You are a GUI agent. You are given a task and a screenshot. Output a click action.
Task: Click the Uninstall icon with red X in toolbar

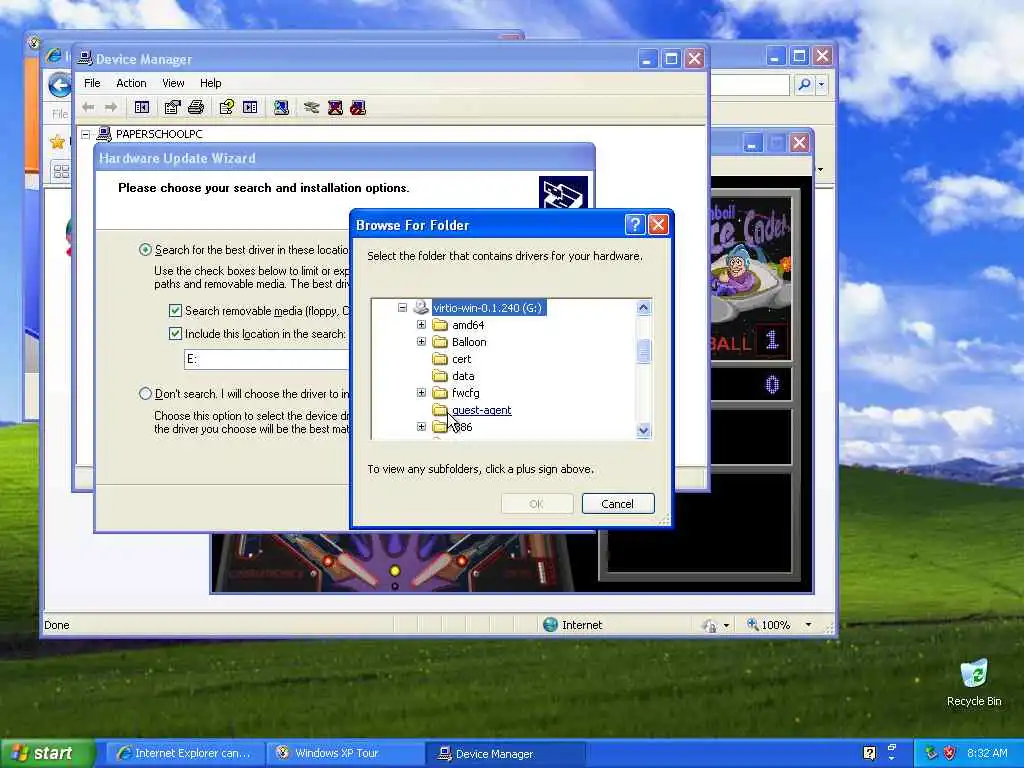pyautogui.click(x=335, y=107)
